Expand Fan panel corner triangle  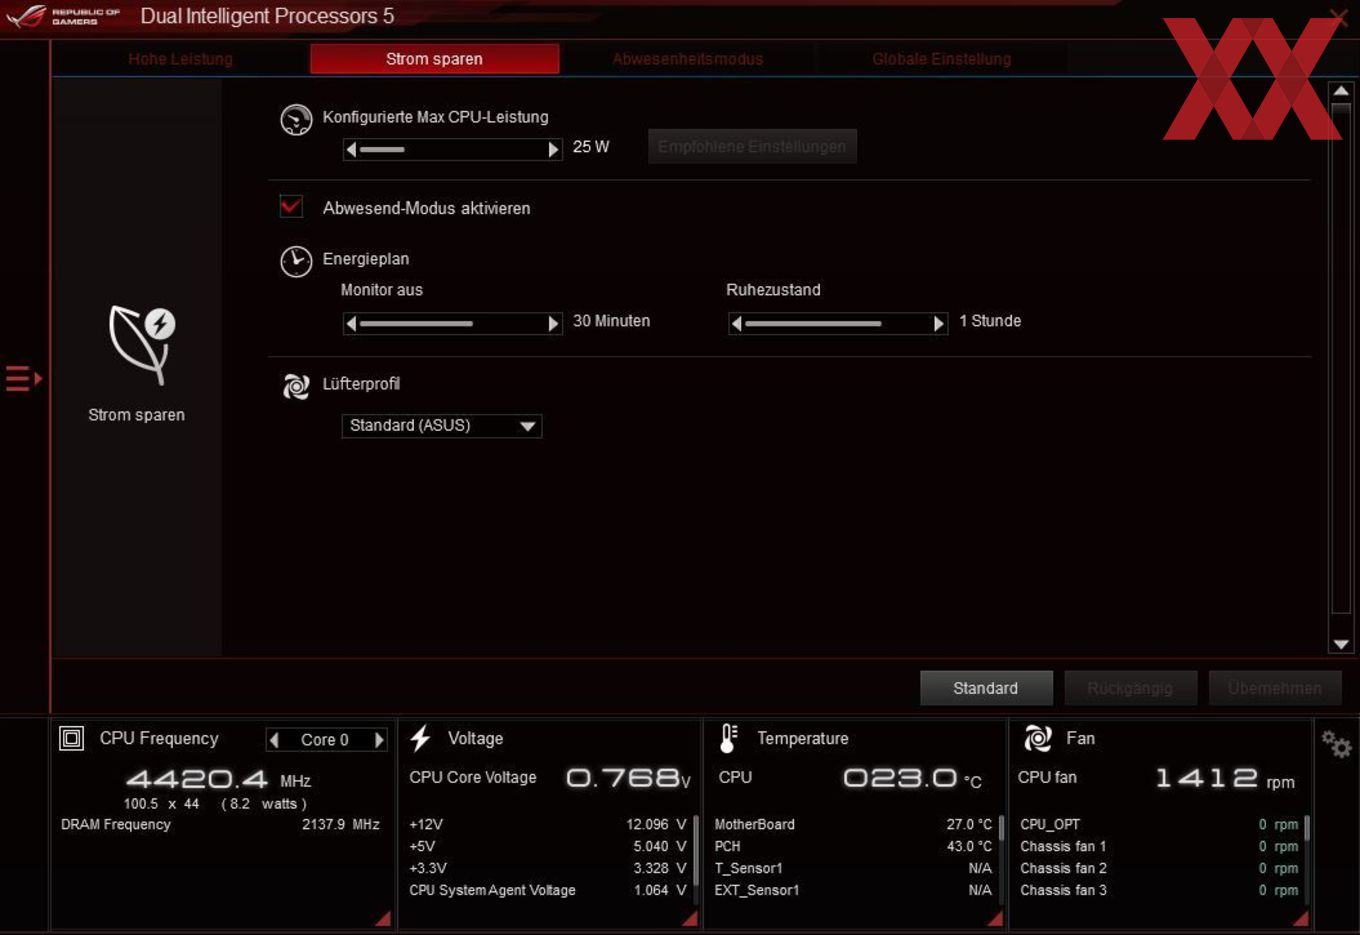[1300, 918]
